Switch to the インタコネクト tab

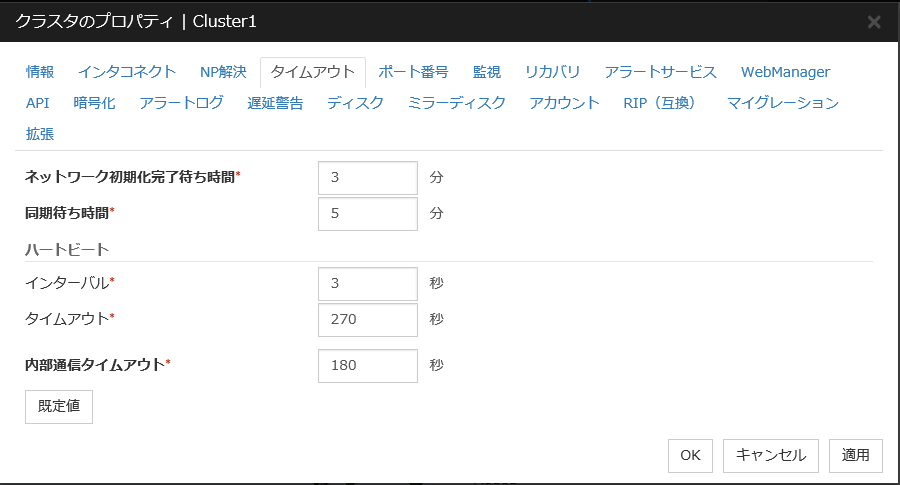coord(127,72)
